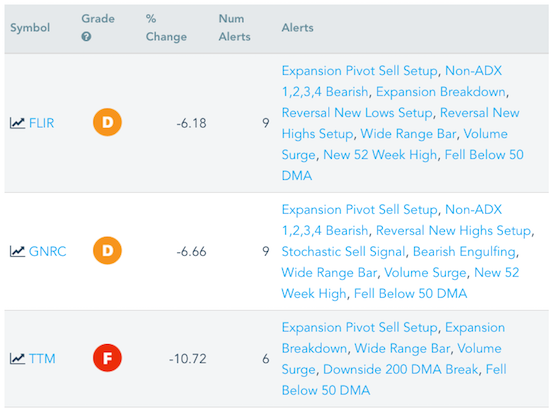Open the TTM symbol link
The height and width of the screenshot is (409, 560).
click(x=42, y=359)
